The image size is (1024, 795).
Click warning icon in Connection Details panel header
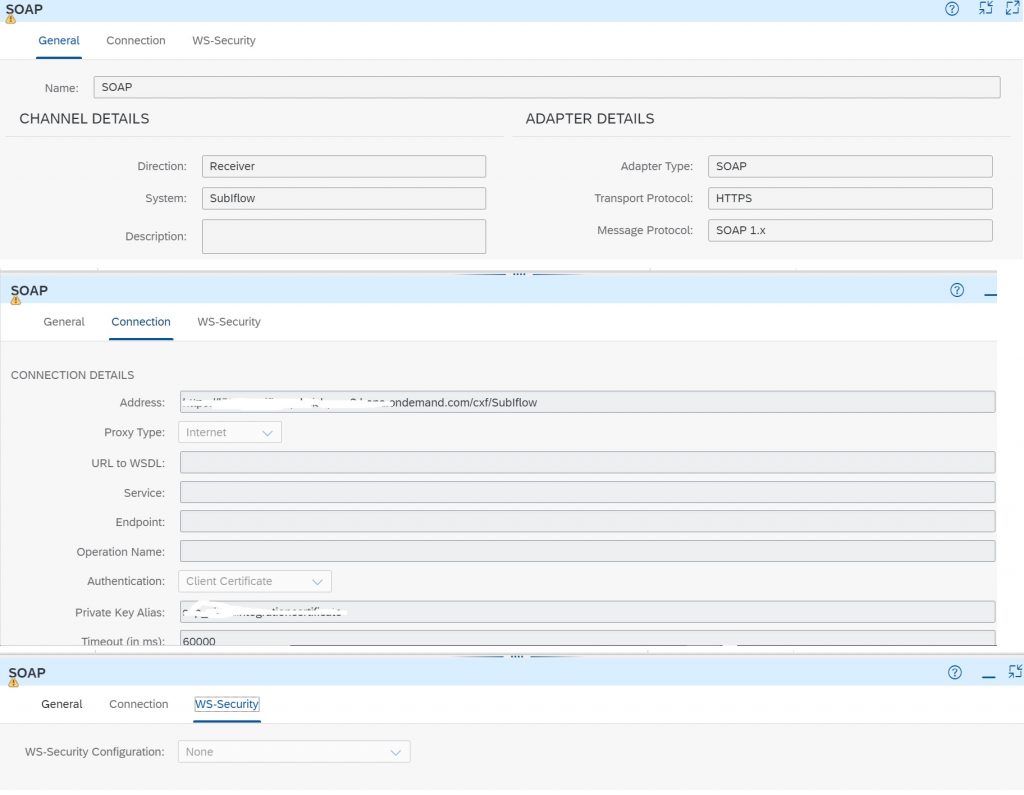point(16,300)
